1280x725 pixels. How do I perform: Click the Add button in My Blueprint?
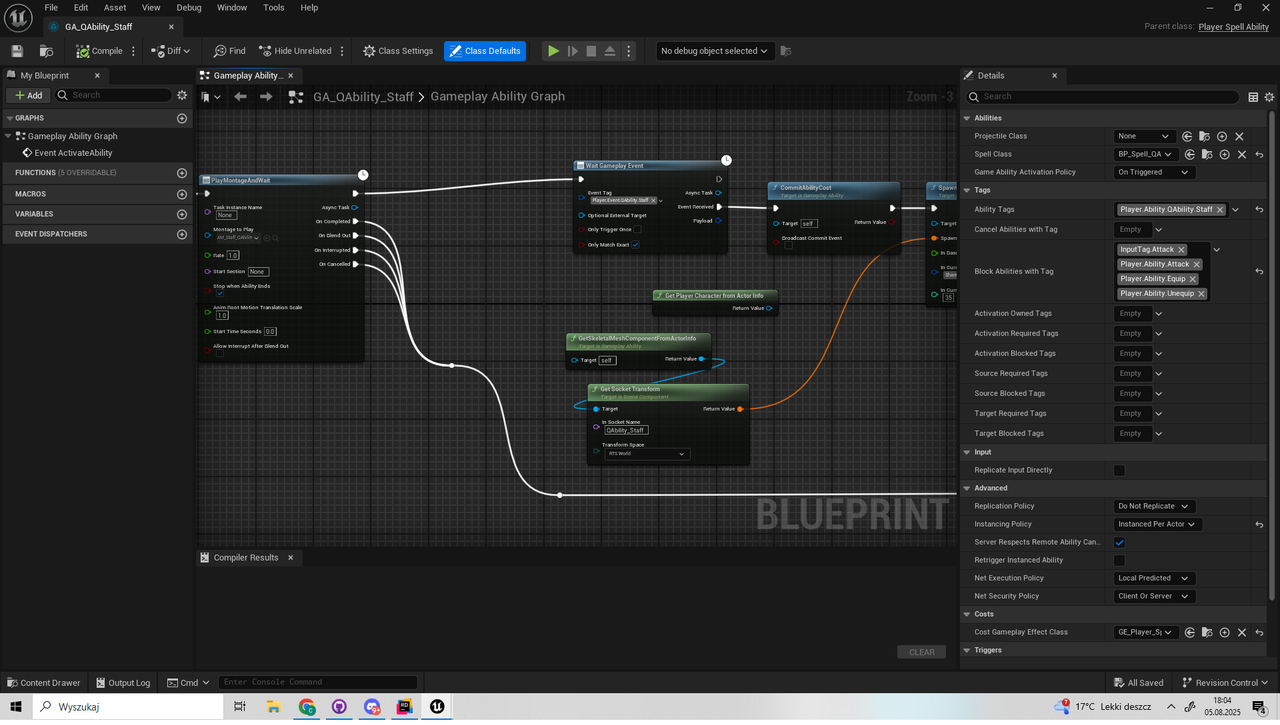28,95
